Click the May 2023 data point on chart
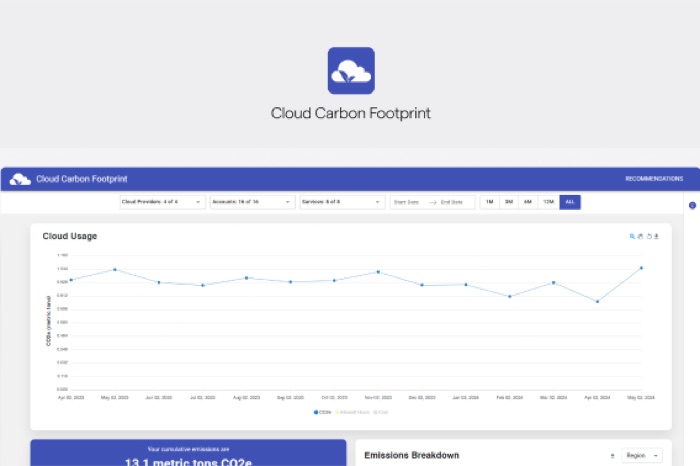 115,269
